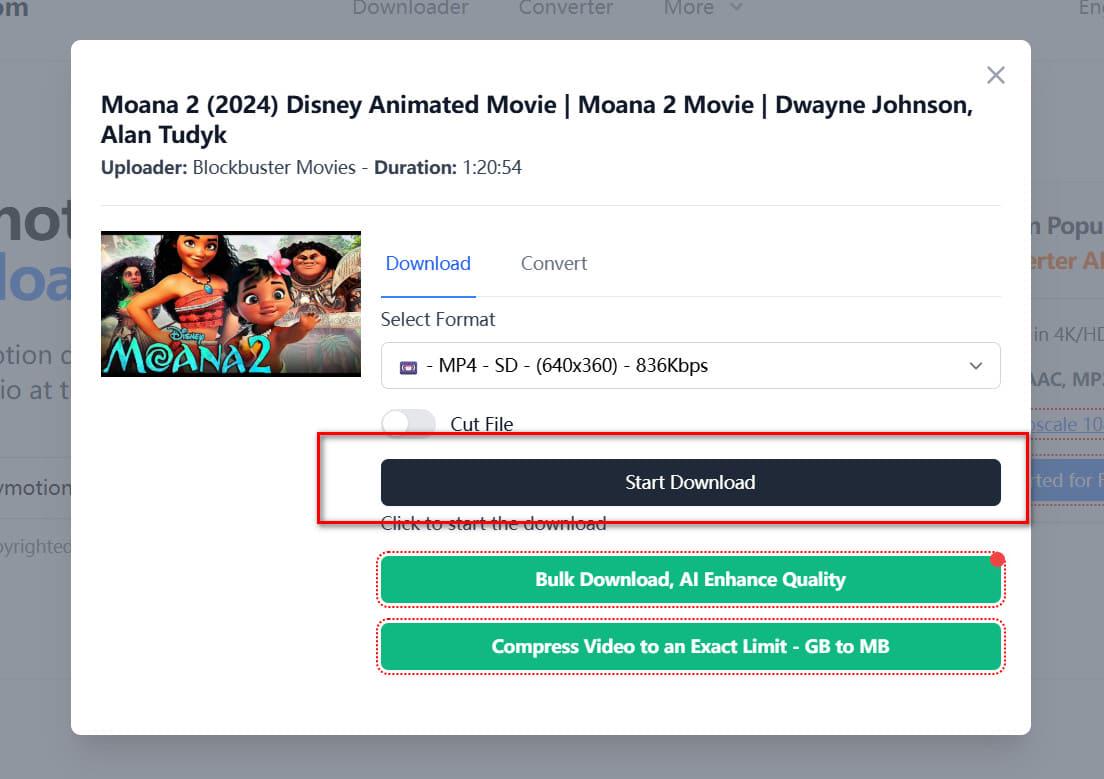1104x779 pixels.
Task: Open the Converter menu in background page
Action: (x=565, y=8)
